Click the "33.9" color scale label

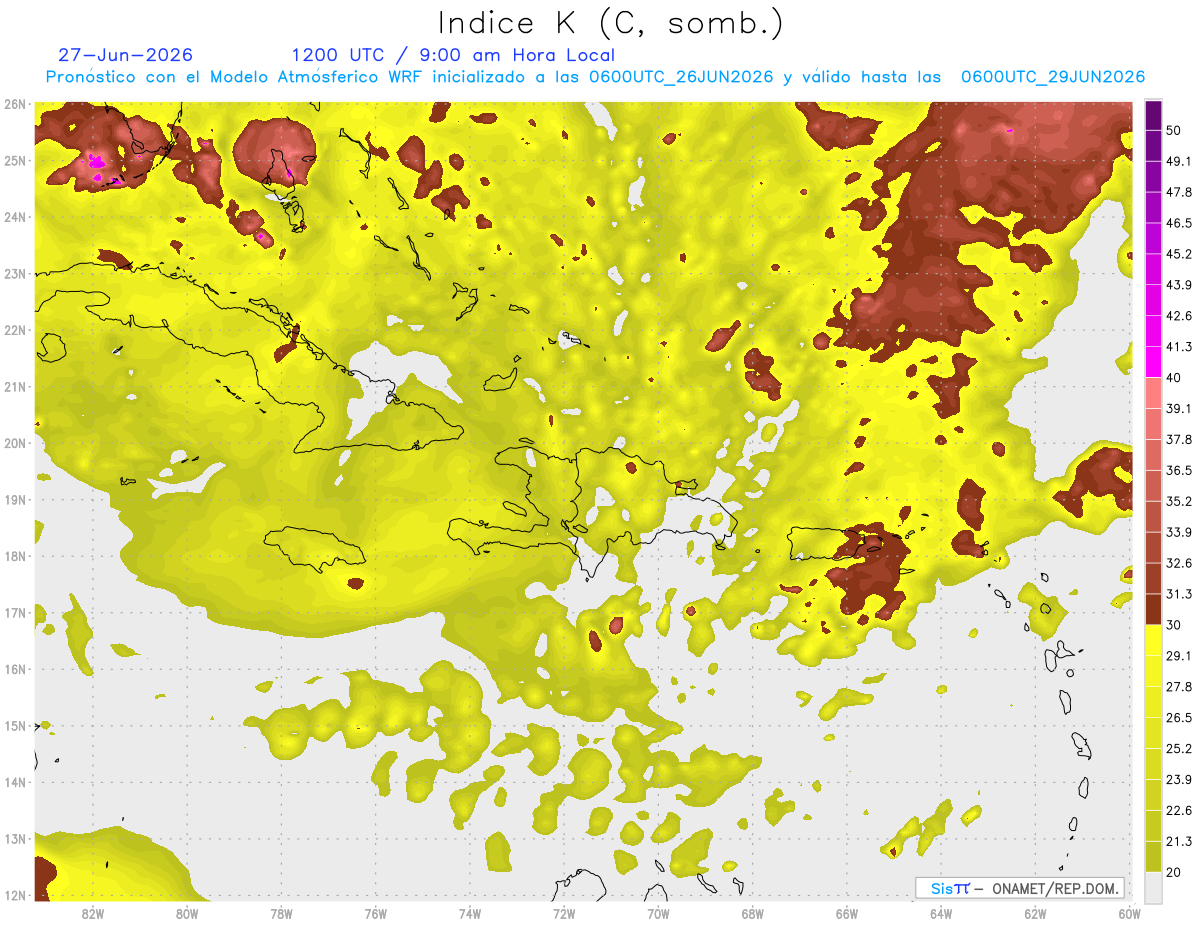click(x=1178, y=532)
